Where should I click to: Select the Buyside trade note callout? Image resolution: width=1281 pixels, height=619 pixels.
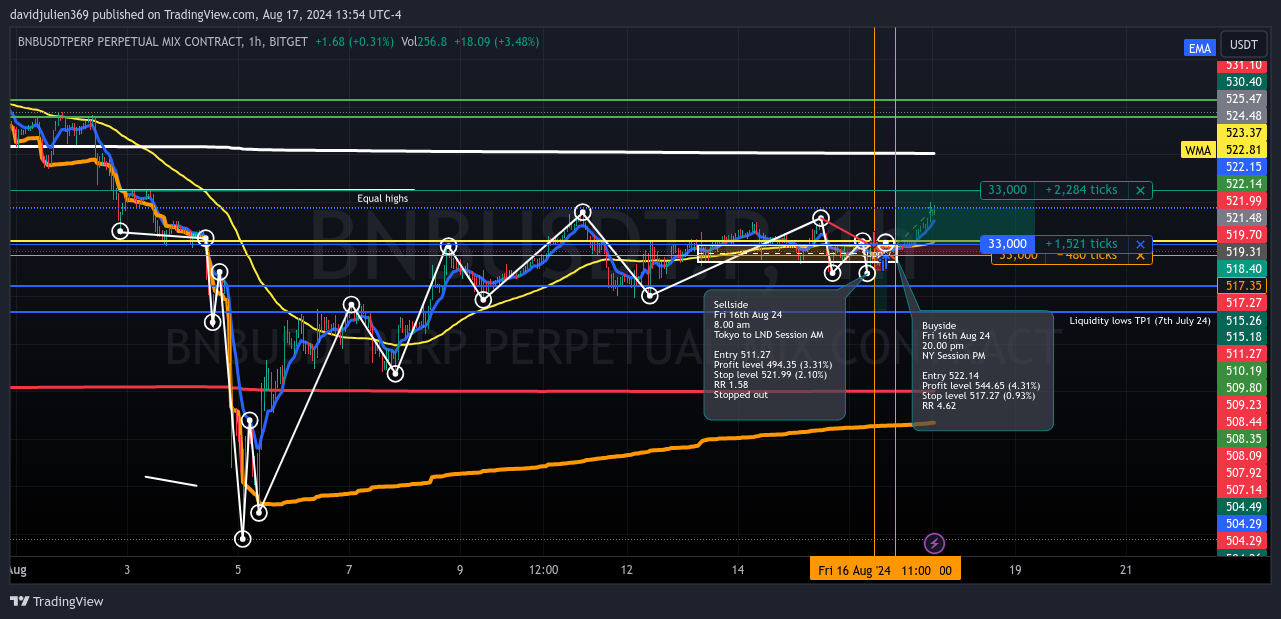pyautogui.click(x=983, y=371)
